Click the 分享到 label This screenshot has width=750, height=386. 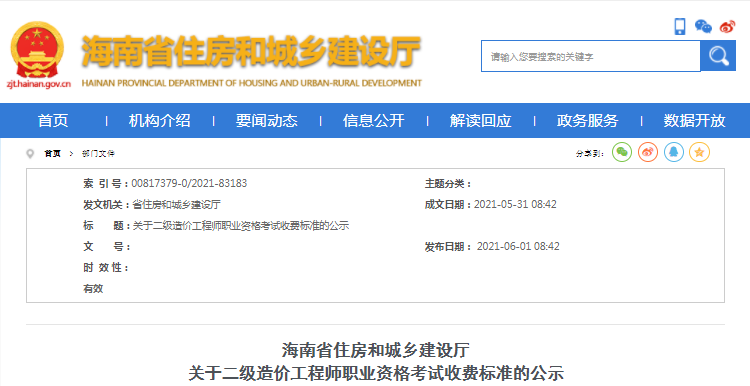pos(590,154)
